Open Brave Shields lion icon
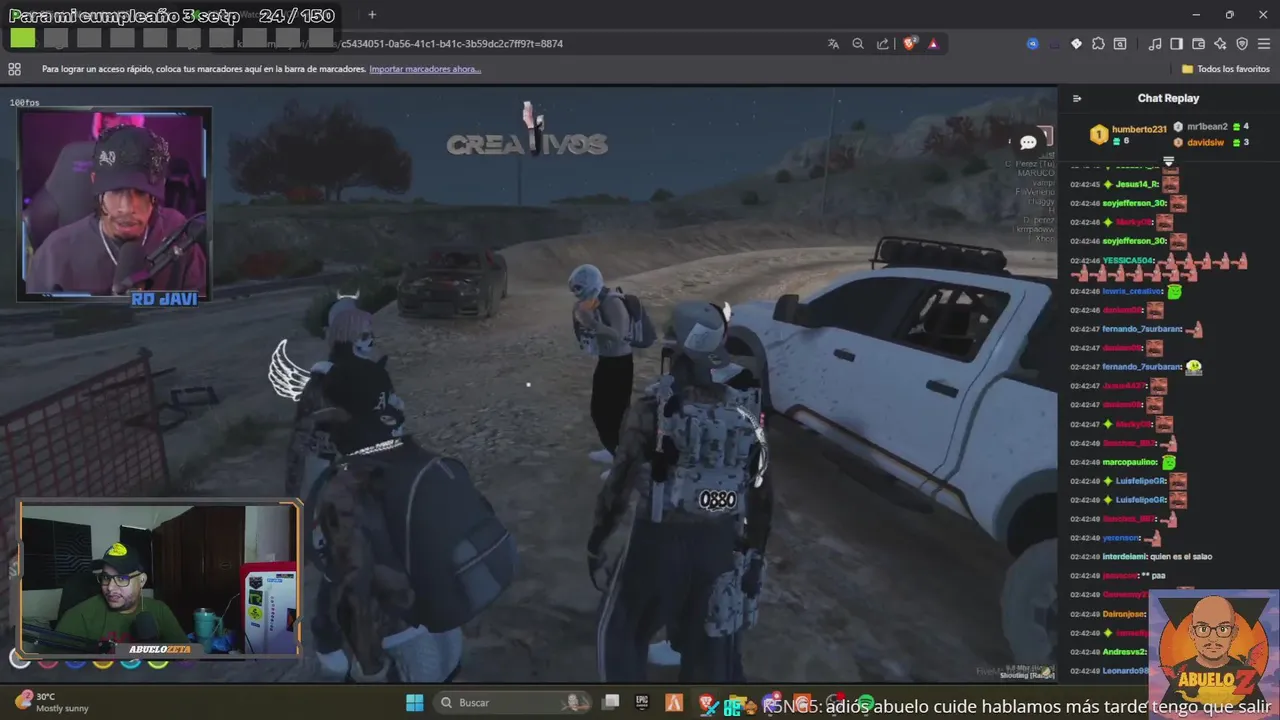This screenshot has height=720, width=1280. tap(910, 44)
